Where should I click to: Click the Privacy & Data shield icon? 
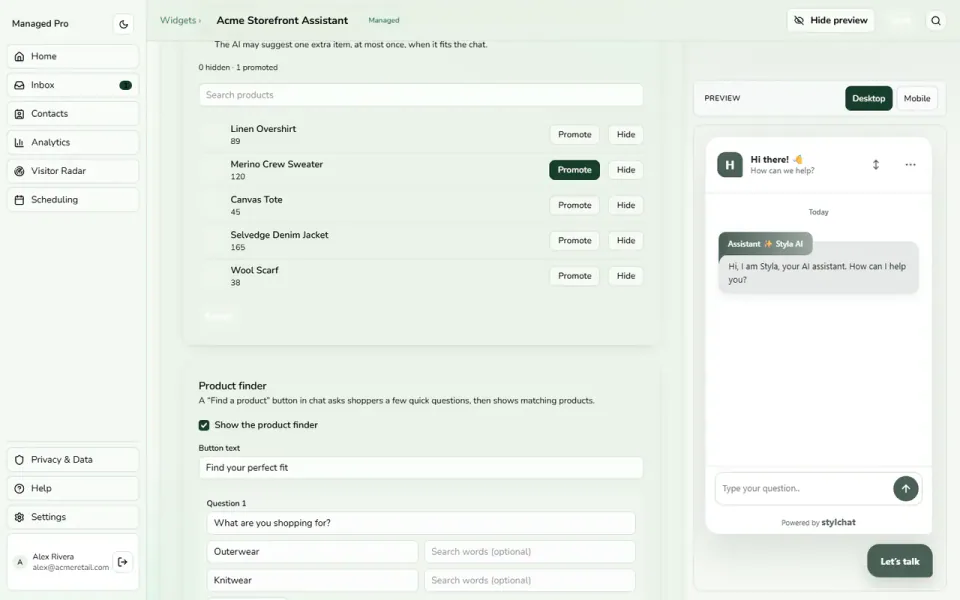pos(20,460)
